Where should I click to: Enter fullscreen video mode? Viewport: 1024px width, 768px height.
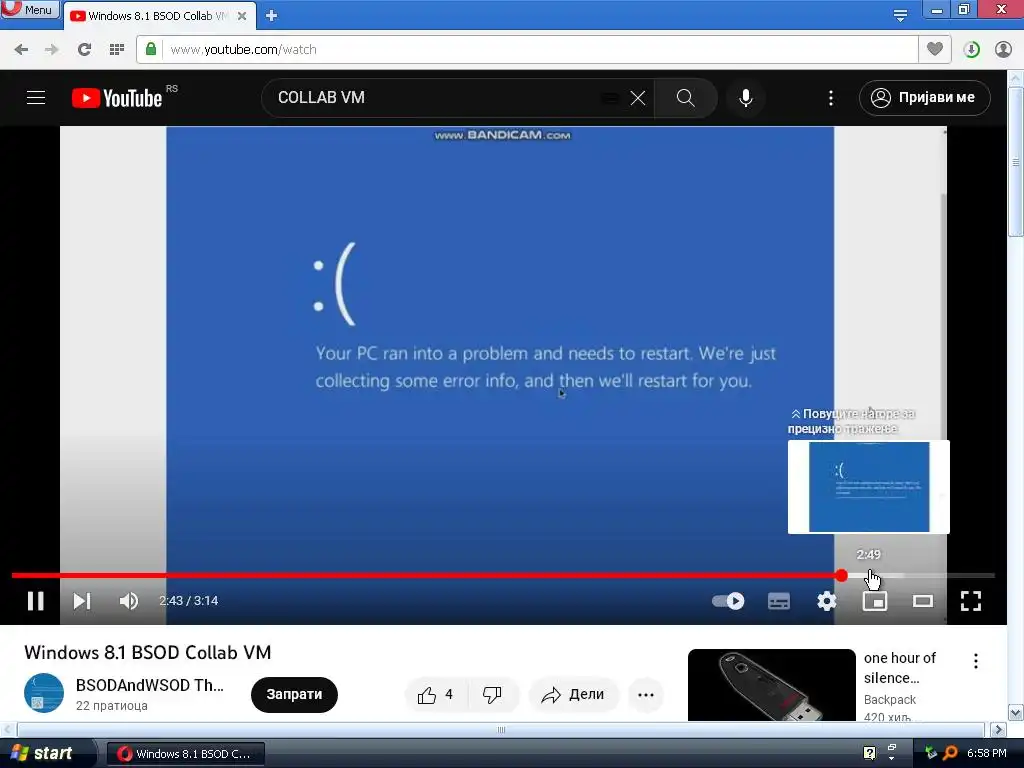tap(970, 601)
